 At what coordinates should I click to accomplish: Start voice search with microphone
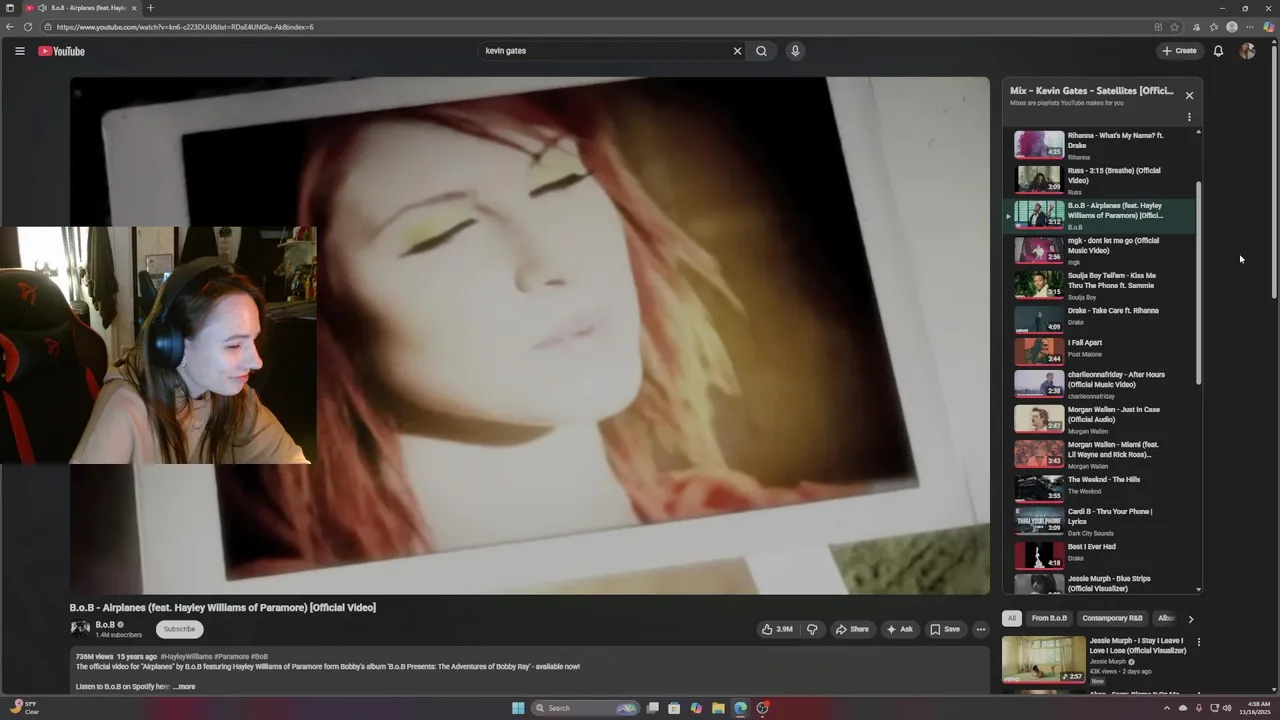point(795,51)
